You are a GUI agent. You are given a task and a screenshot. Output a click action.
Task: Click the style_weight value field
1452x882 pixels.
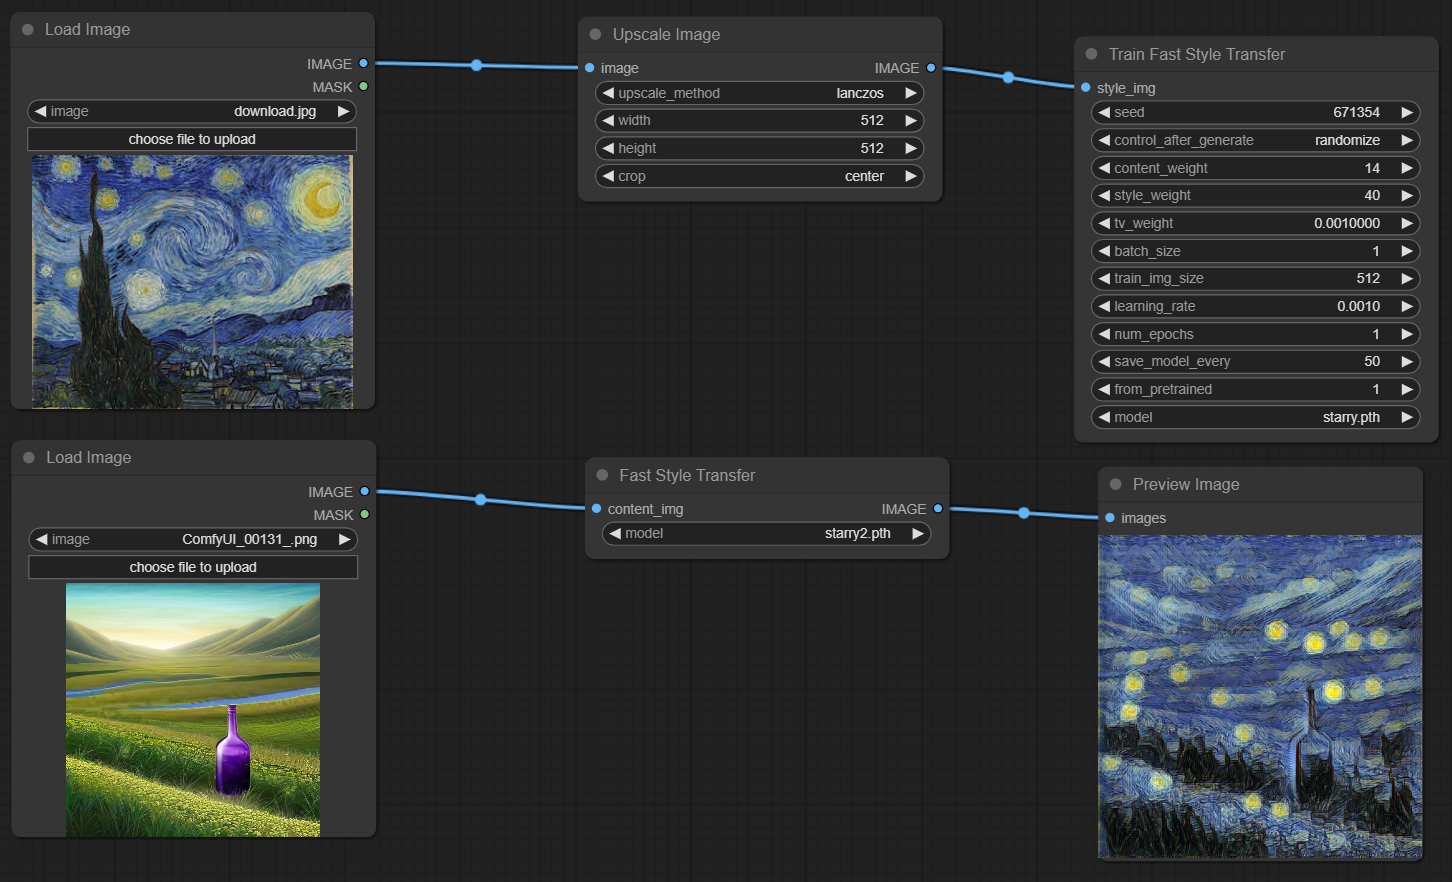pyautogui.click(x=1255, y=195)
